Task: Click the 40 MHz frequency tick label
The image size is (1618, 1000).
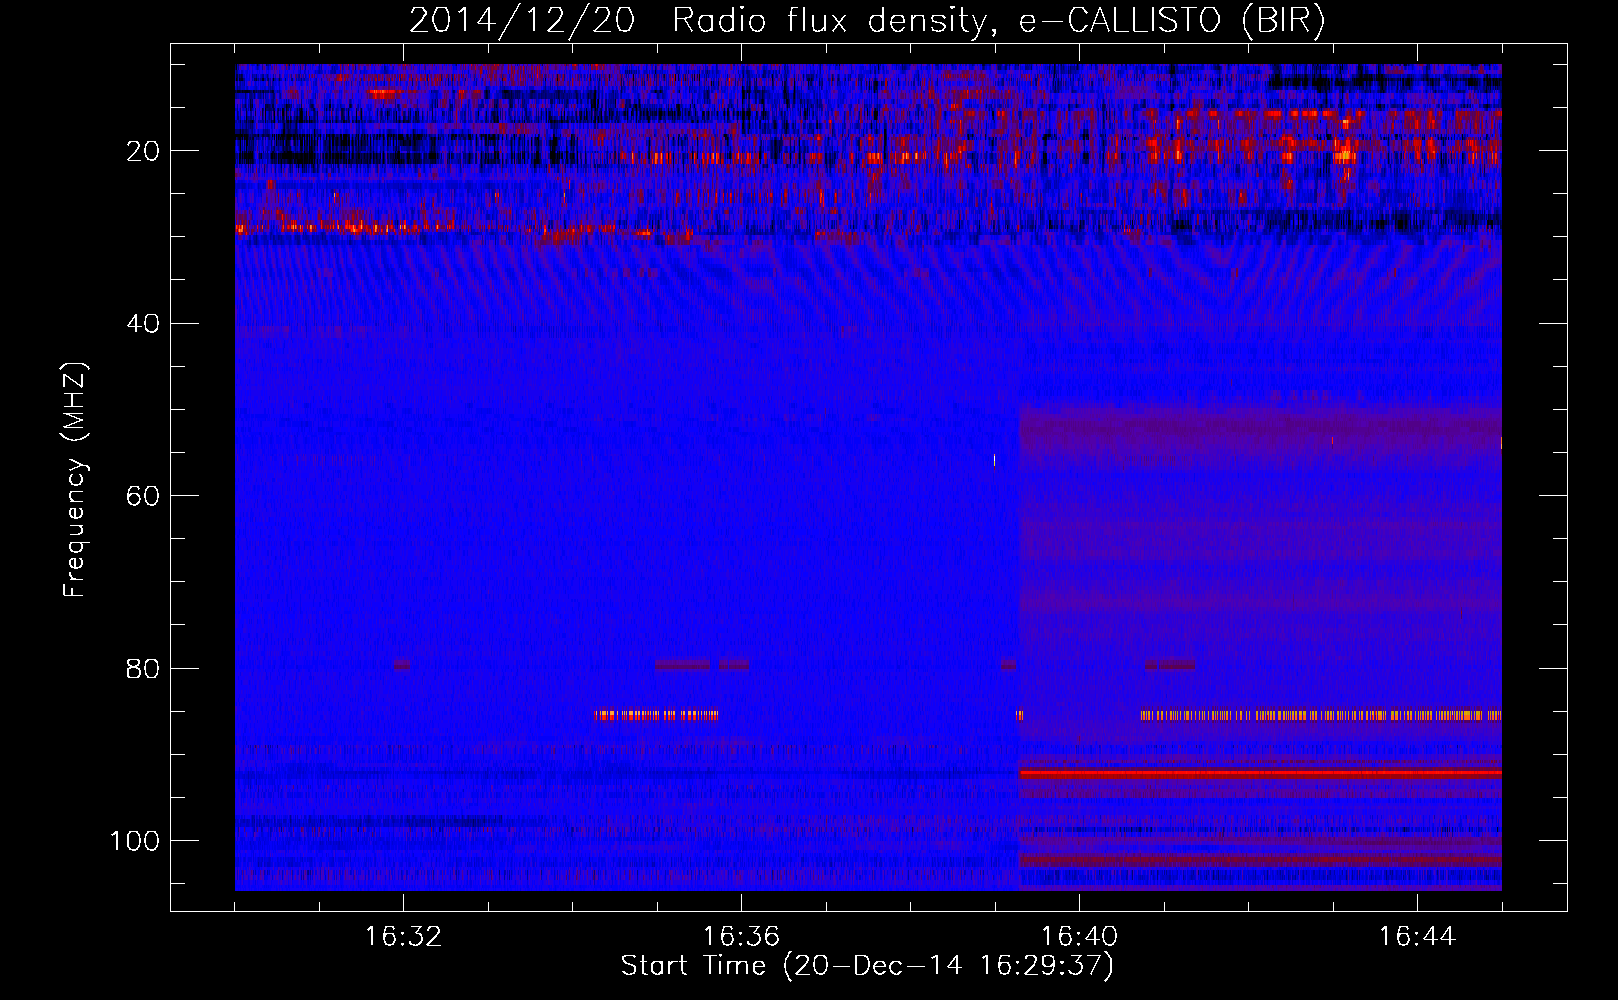Action: tap(143, 324)
